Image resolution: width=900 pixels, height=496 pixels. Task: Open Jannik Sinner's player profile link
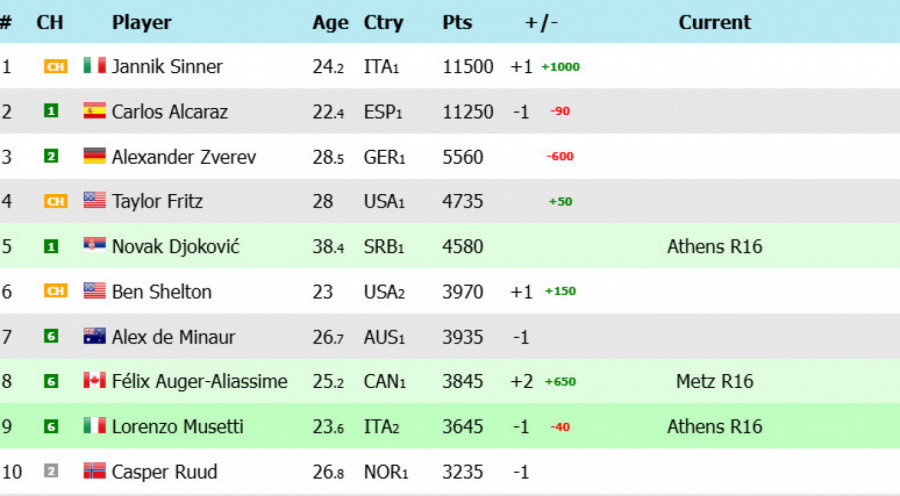[x=167, y=66]
